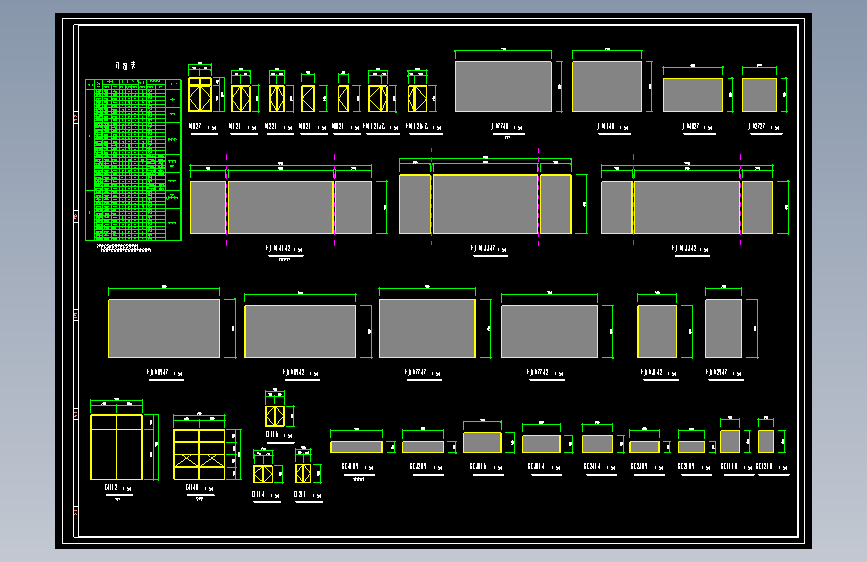This screenshot has height=562, width=867.
Task: Select the double door elevation with transom panes
Action: [200, 95]
